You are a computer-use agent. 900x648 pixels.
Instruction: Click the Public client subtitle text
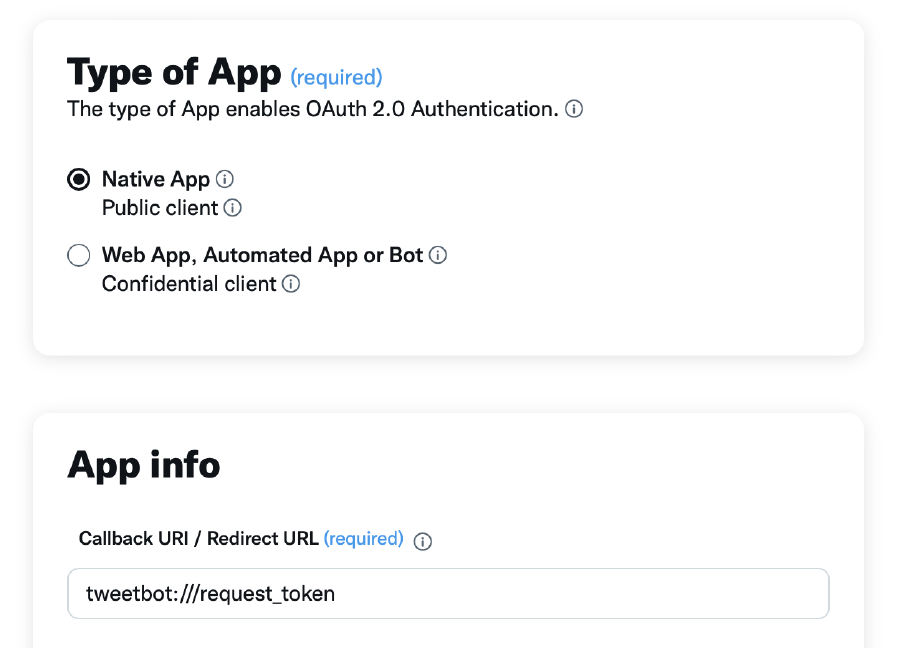pyautogui.click(x=160, y=208)
